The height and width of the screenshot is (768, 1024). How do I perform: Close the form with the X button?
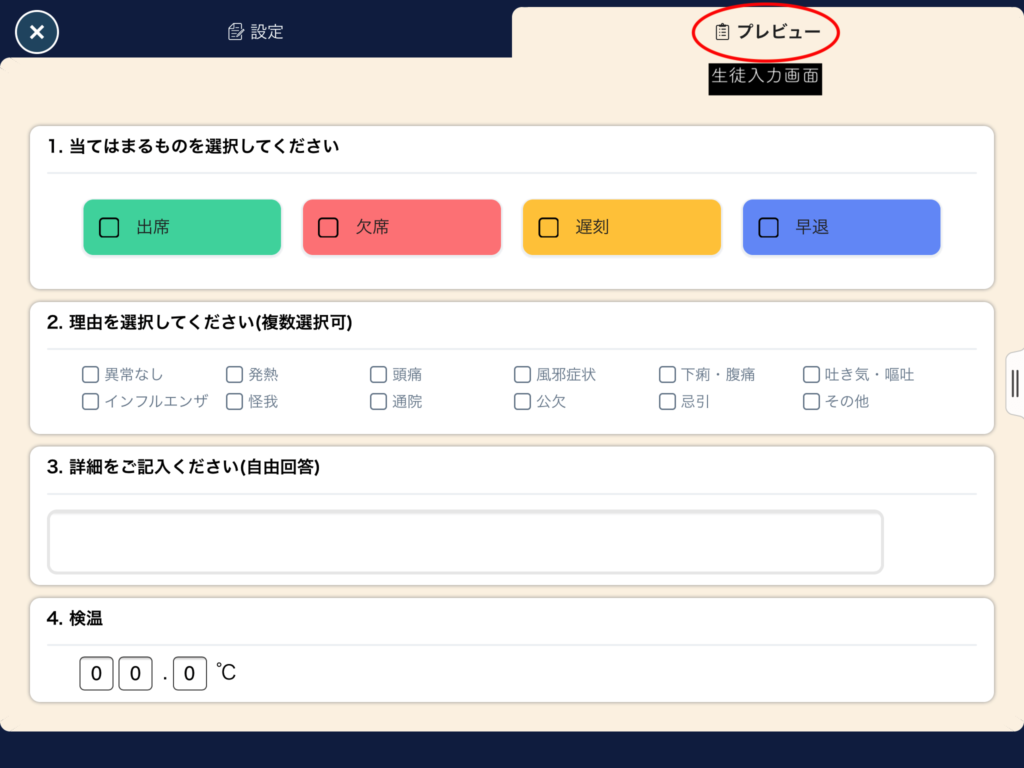(x=37, y=32)
